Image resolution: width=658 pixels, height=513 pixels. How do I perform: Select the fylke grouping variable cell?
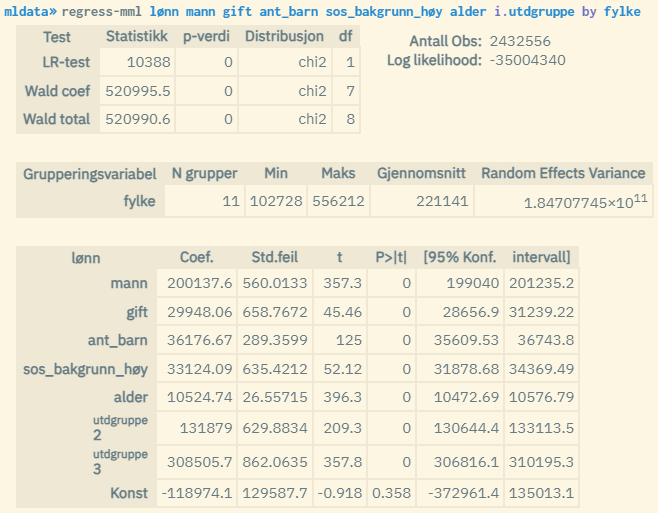pos(138,201)
